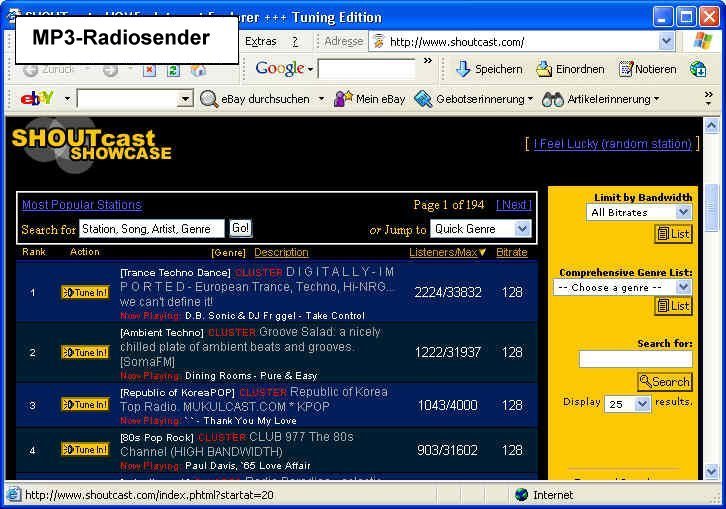The width and height of the screenshot is (726, 509).
Task: Click the Einordnen folder icon
Action: 544,69
